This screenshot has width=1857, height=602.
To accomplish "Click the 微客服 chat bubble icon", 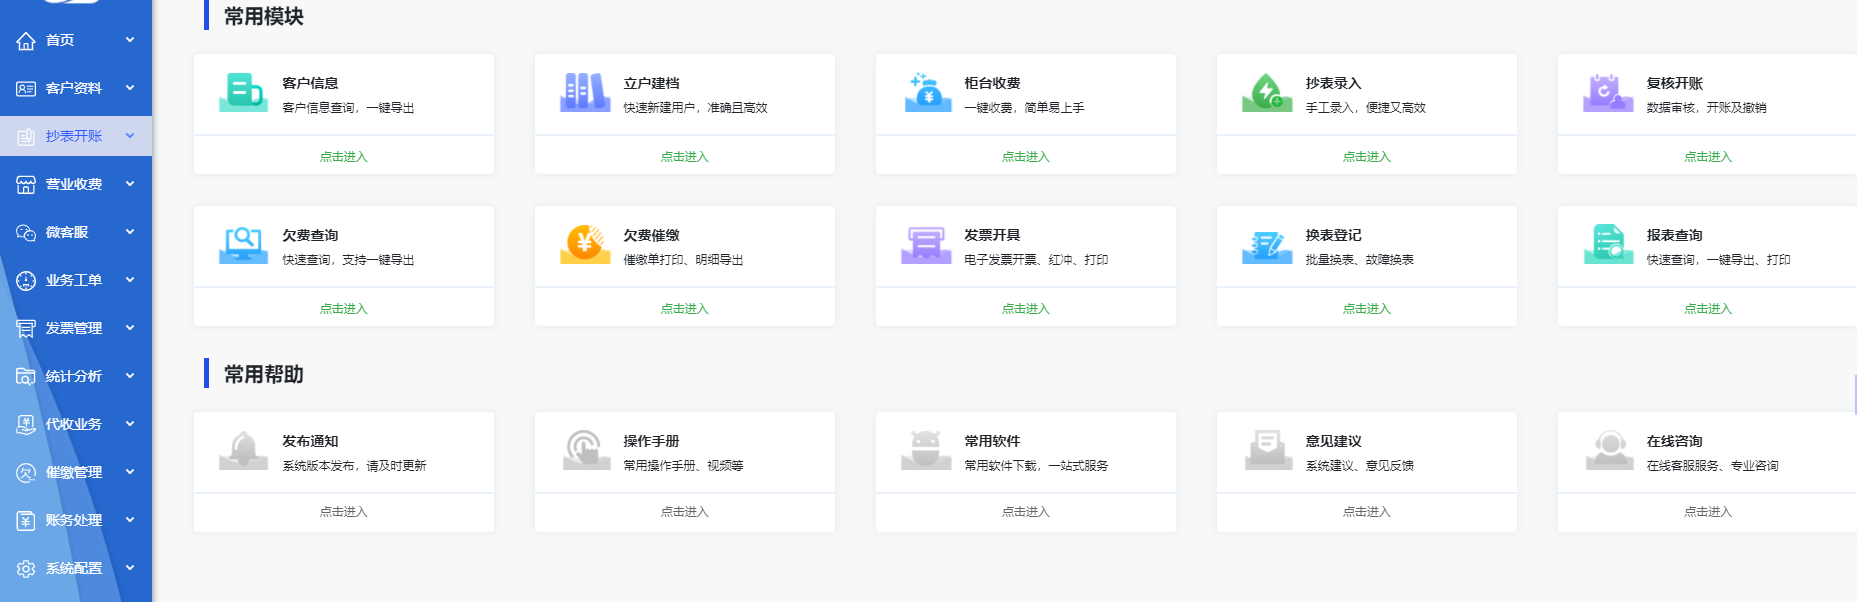I will pyautogui.click(x=26, y=233).
